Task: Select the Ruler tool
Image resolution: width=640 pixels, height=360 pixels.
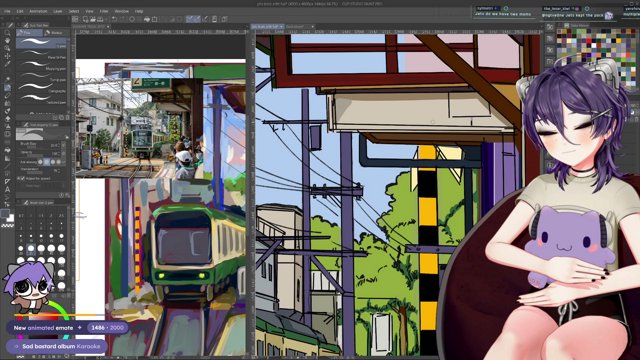Action: [x=7, y=181]
